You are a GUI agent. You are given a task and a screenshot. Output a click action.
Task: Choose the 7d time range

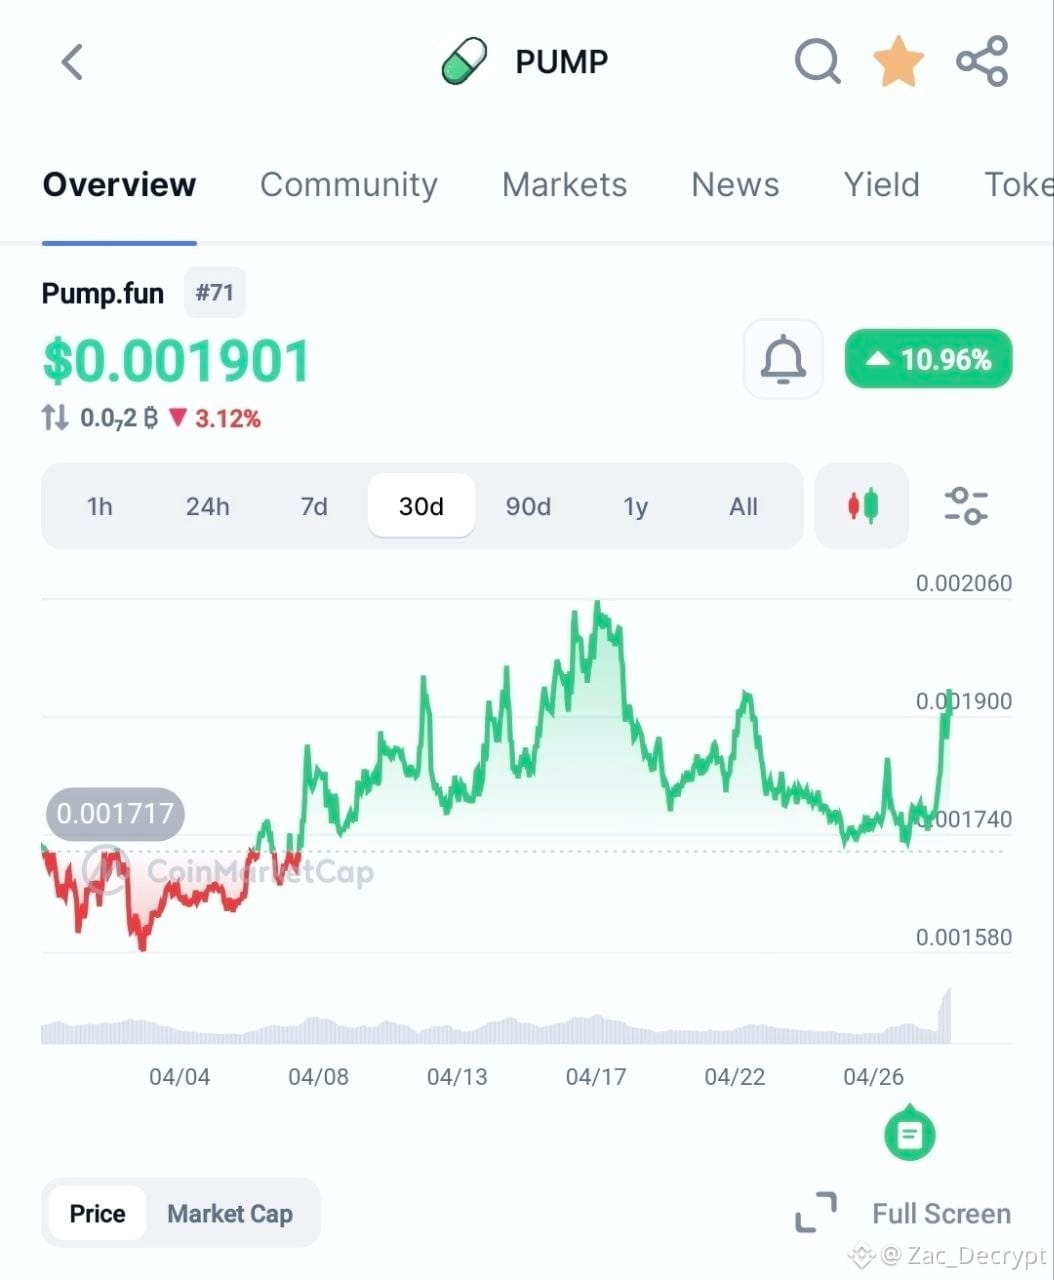(314, 506)
